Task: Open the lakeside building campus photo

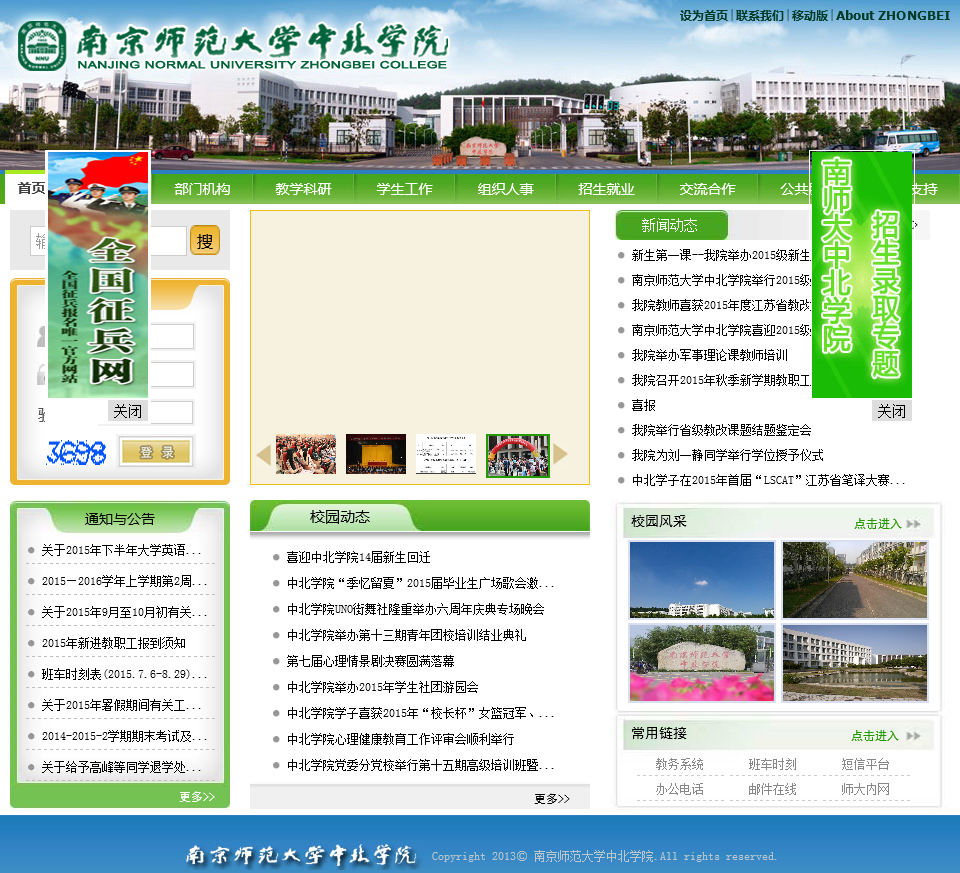Action: [855, 662]
